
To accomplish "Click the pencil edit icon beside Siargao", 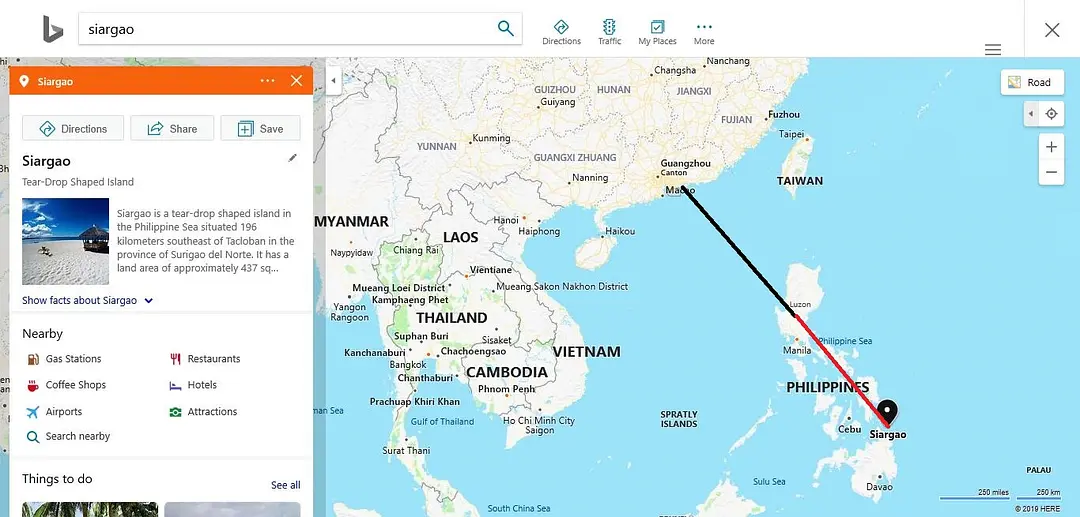I will click(293, 158).
